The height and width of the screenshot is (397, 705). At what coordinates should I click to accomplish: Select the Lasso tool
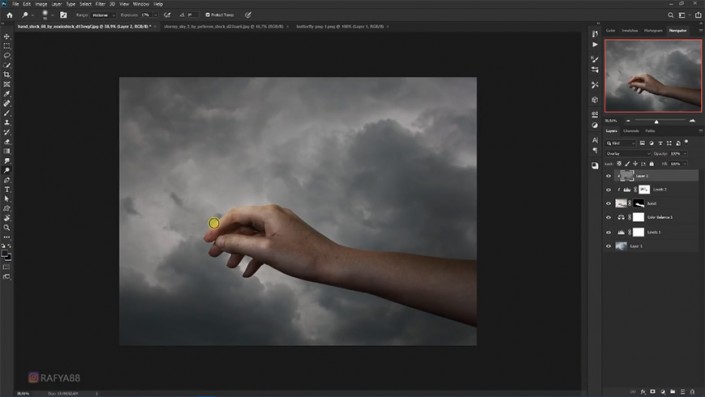[7, 56]
